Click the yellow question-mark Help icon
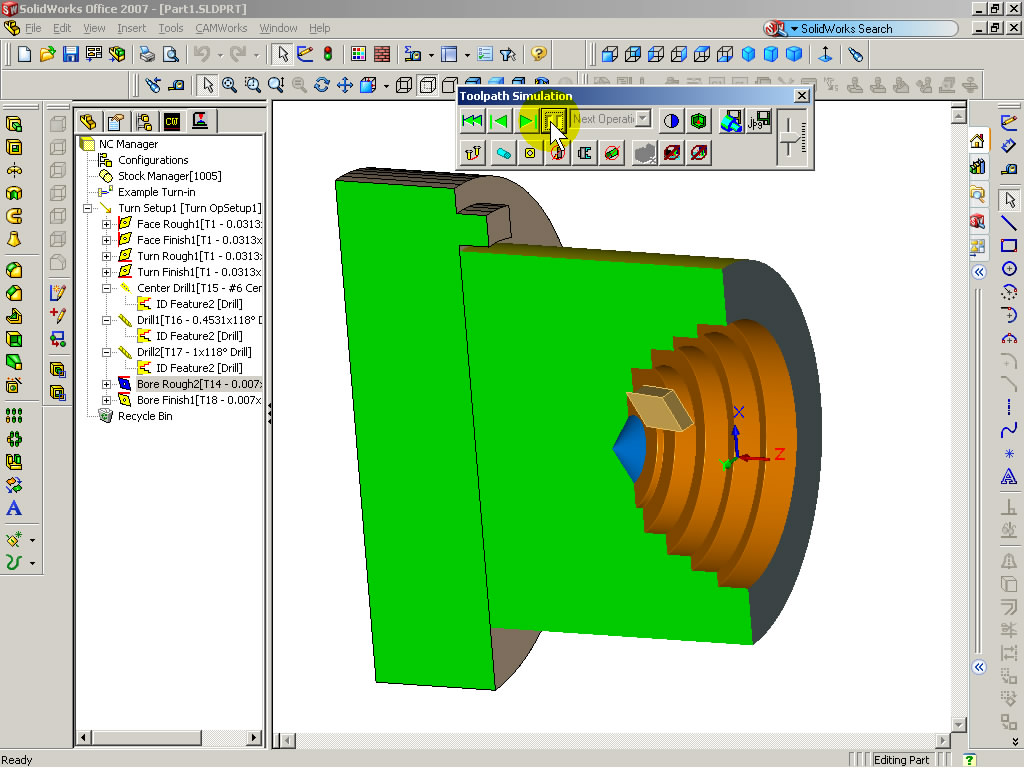The height and width of the screenshot is (768, 1024). [538, 54]
